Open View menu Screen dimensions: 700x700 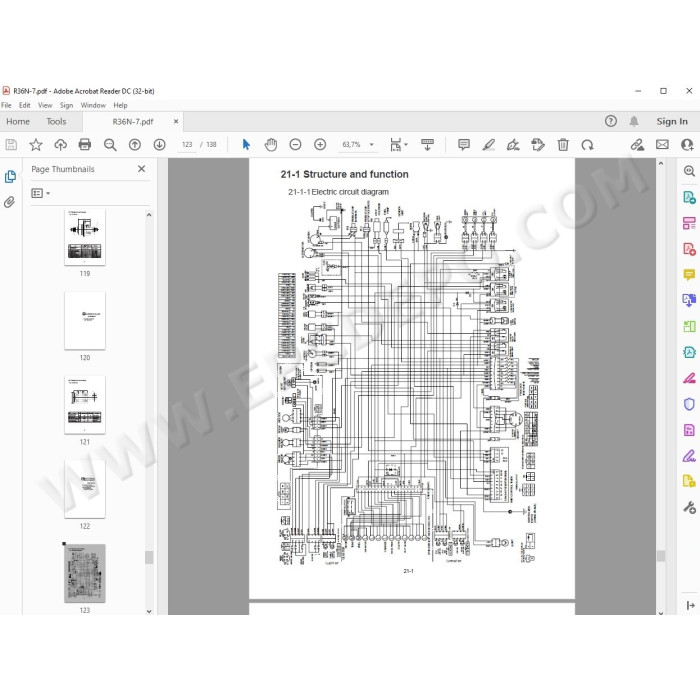coord(45,105)
